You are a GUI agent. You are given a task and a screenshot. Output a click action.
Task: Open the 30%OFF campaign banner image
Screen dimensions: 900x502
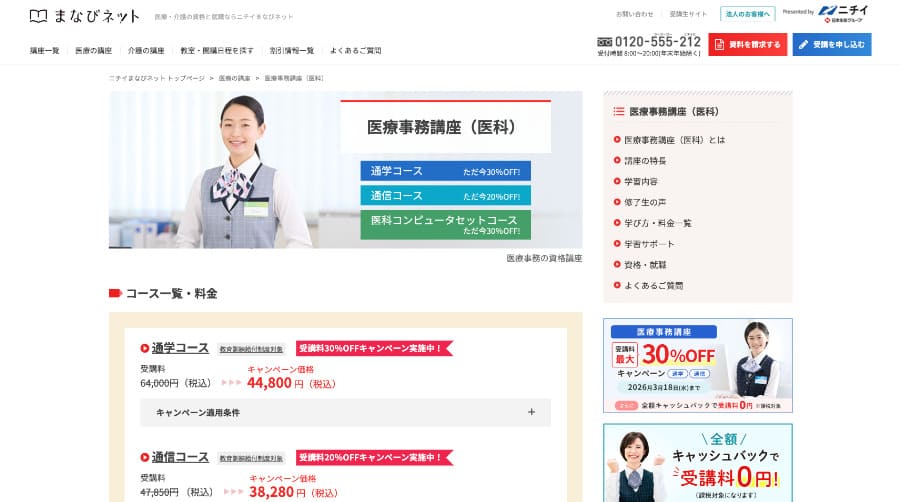[x=697, y=365]
